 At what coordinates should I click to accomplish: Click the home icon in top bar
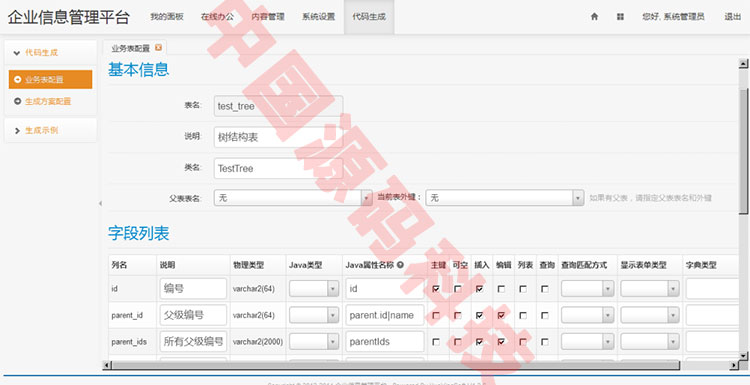click(595, 17)
